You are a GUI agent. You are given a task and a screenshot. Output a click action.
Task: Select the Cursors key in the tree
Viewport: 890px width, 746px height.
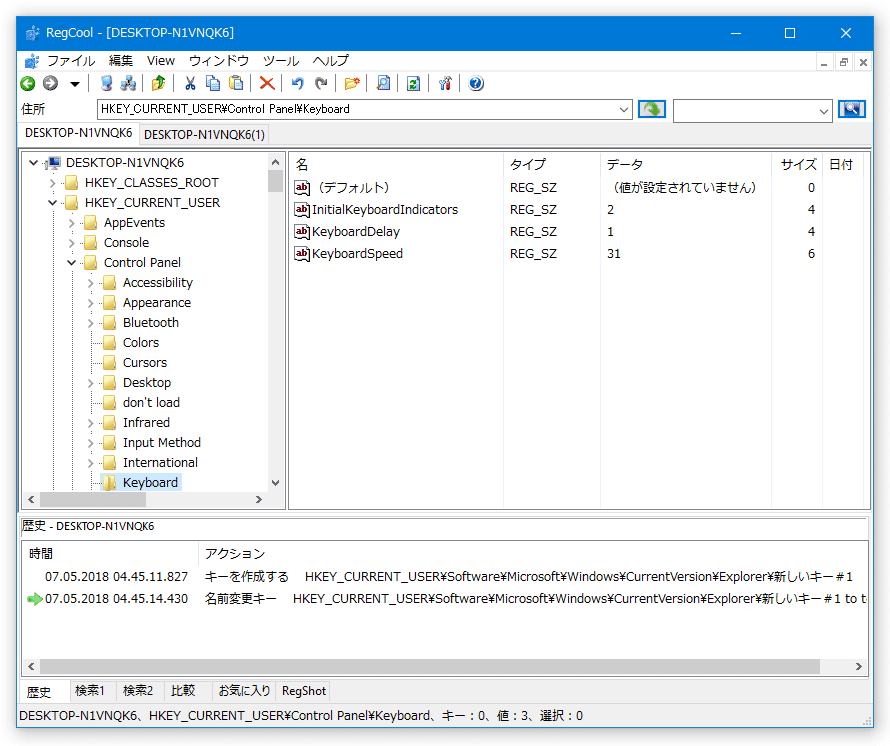(145, 363)
